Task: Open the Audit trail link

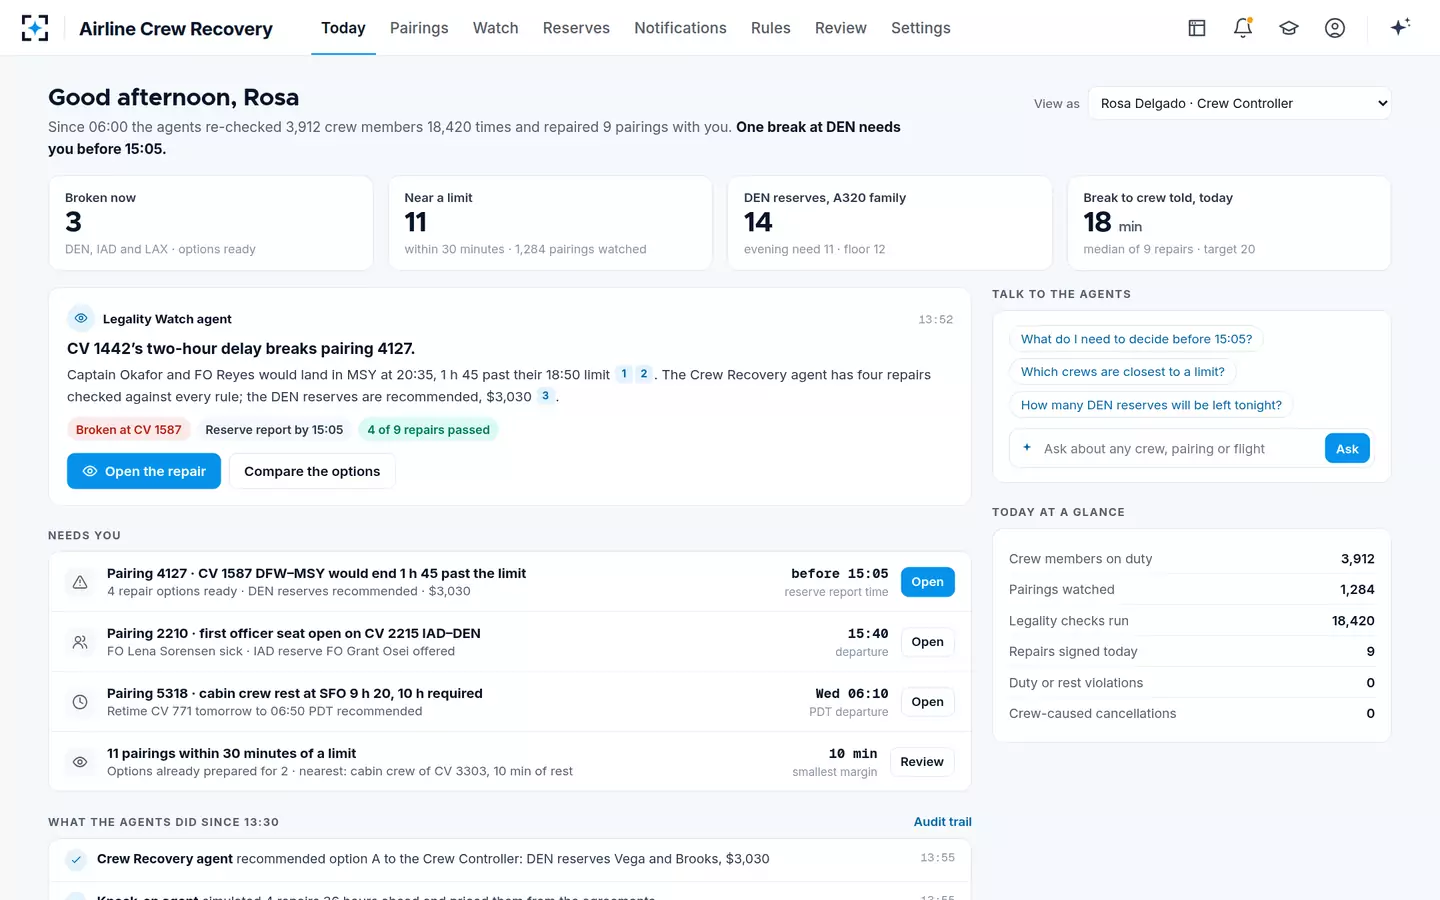Action: (942, 822)
